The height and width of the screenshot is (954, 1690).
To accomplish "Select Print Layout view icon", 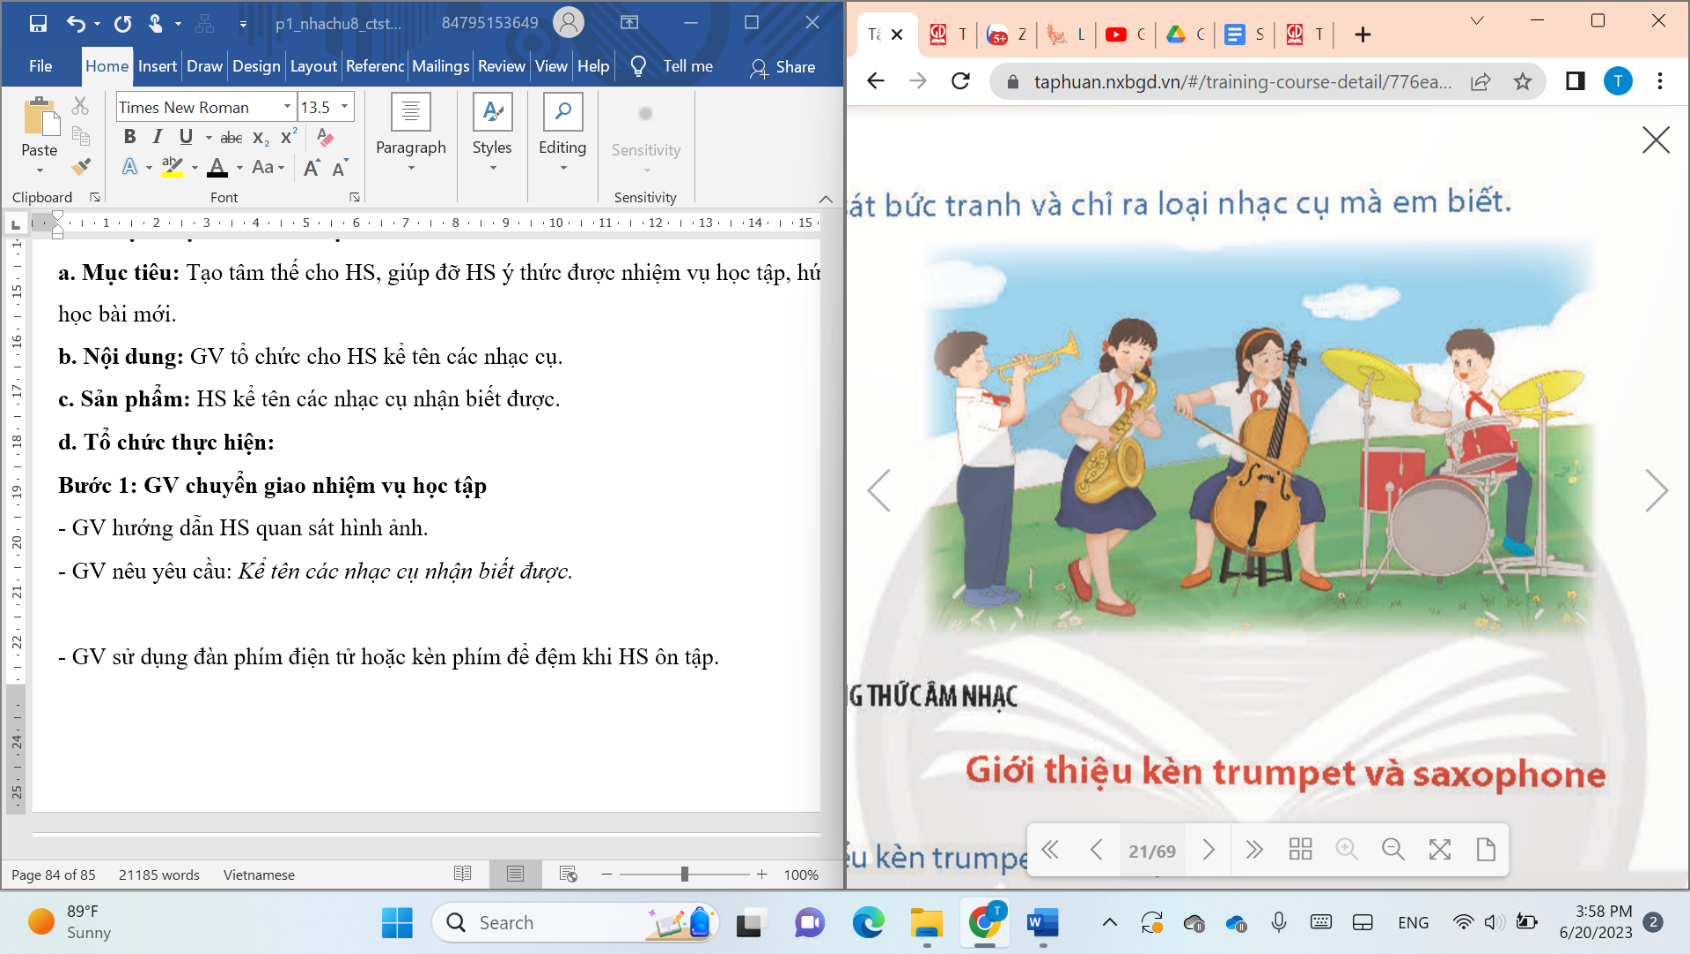I will 515,874.
